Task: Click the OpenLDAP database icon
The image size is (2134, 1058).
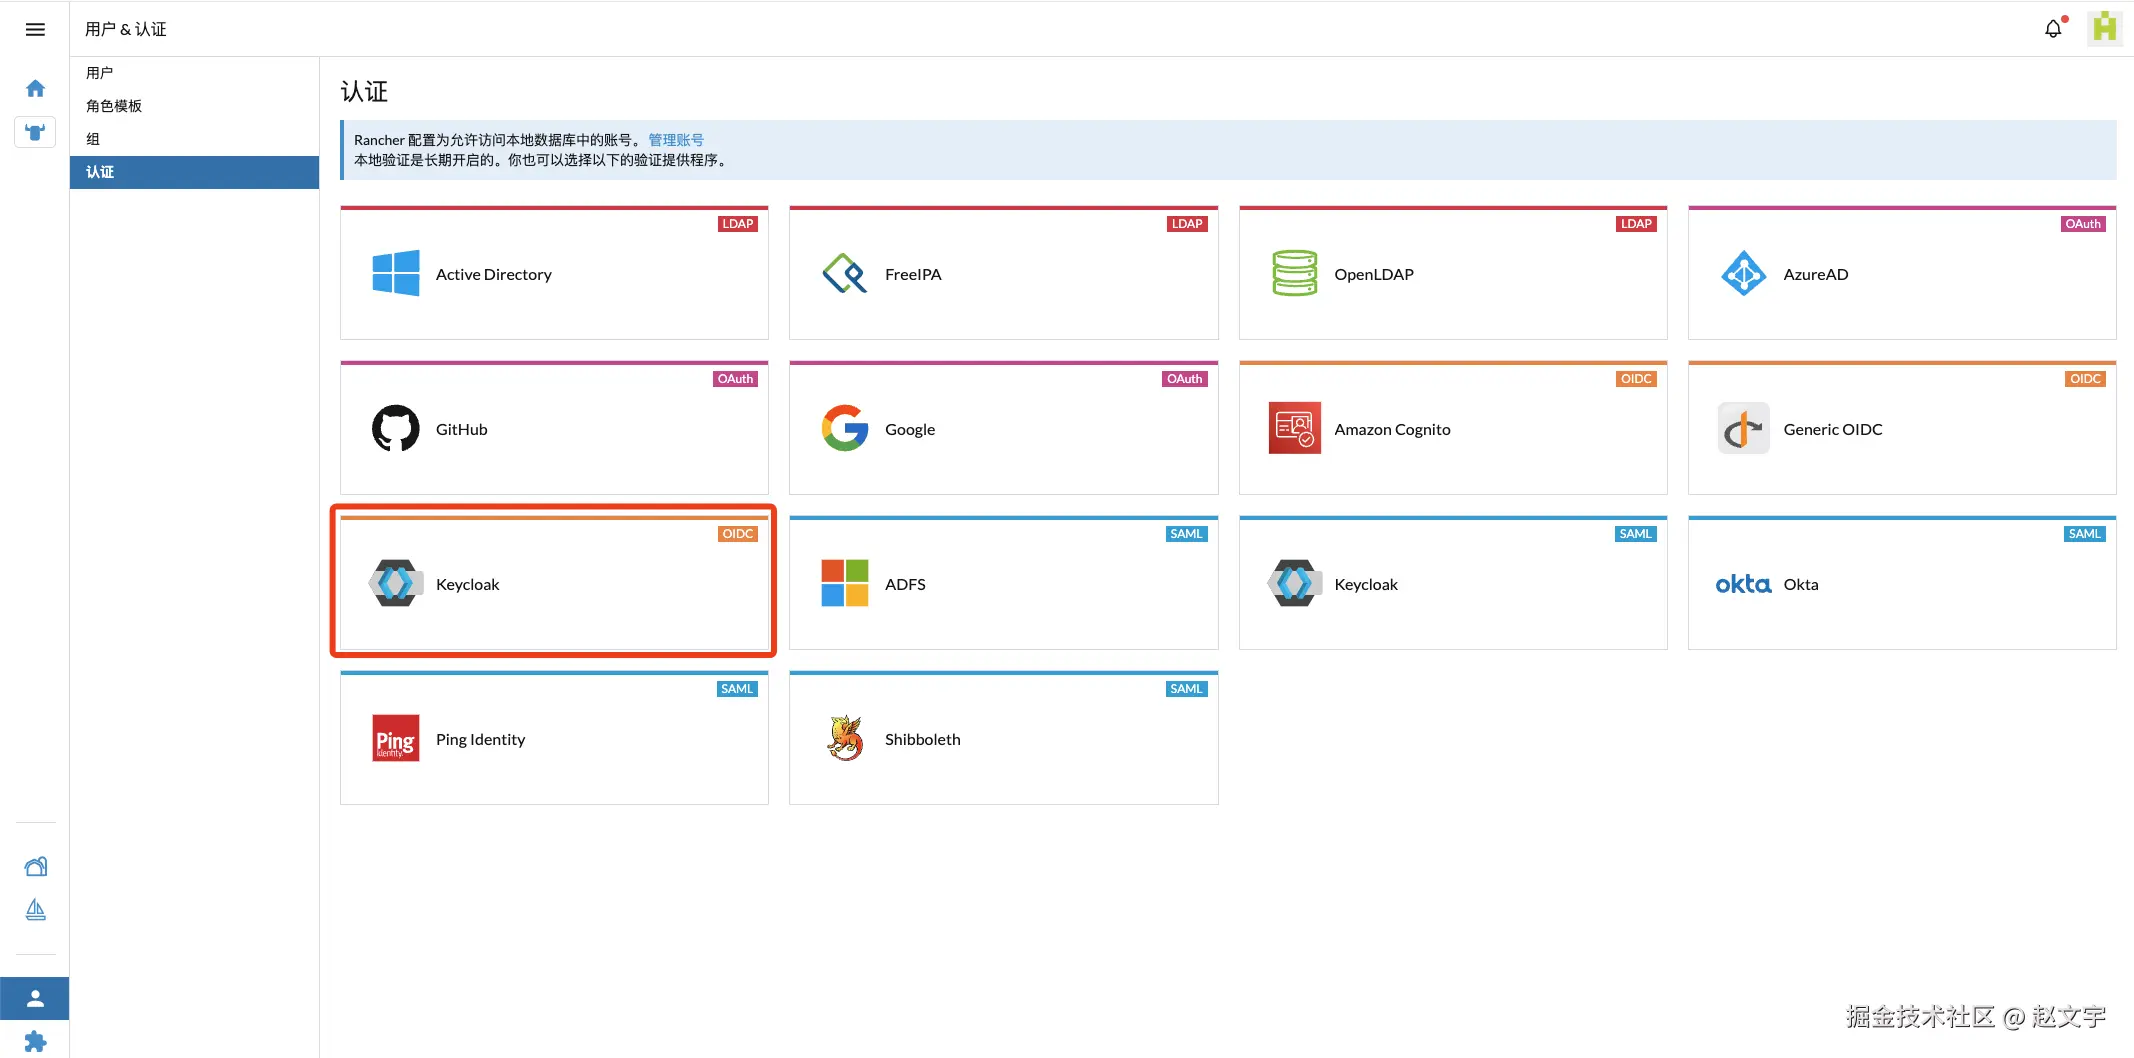Action: pyautogui.click(x=1294, y=273)
